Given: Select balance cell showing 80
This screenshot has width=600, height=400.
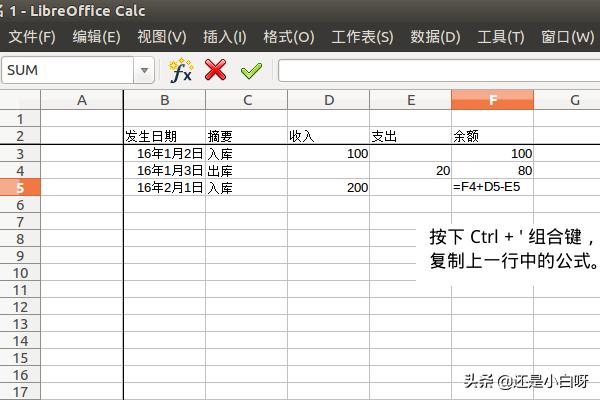Looking at the screenshot, I should click(492, 170).
